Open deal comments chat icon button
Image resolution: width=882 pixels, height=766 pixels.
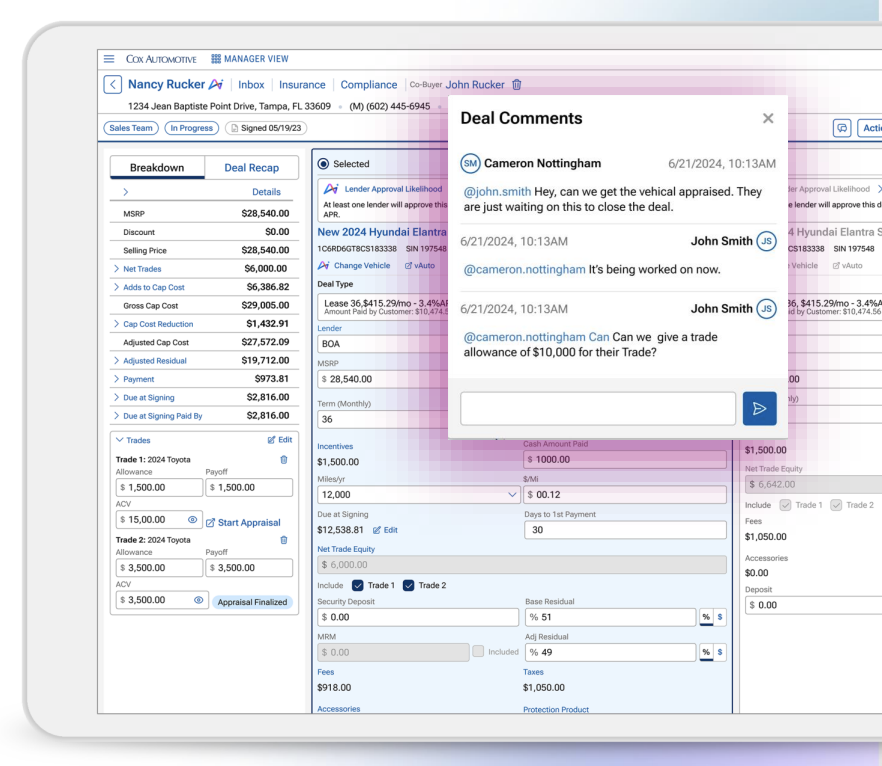coord(842,128)
